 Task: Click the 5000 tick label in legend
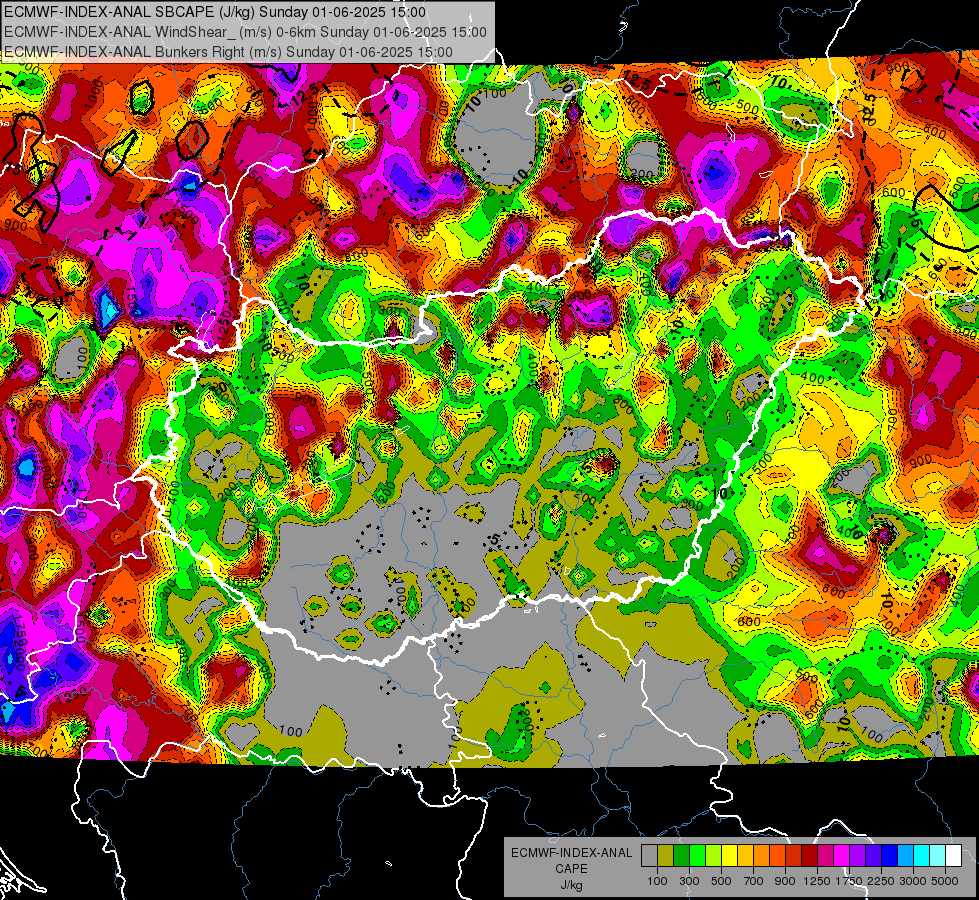coord(945,881)
